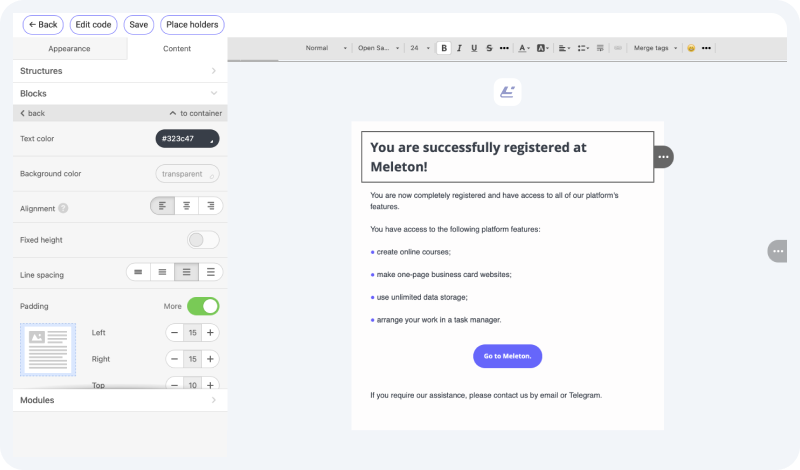This screenshot has height=470, width=800.
Task: Open the #323c47 text color picker
Action: click(x=187, y=139)
